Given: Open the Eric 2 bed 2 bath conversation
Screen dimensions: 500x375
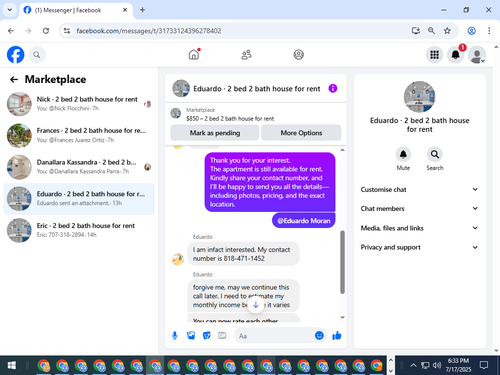Looking at the screenshot, I should (x=79, y=230).
